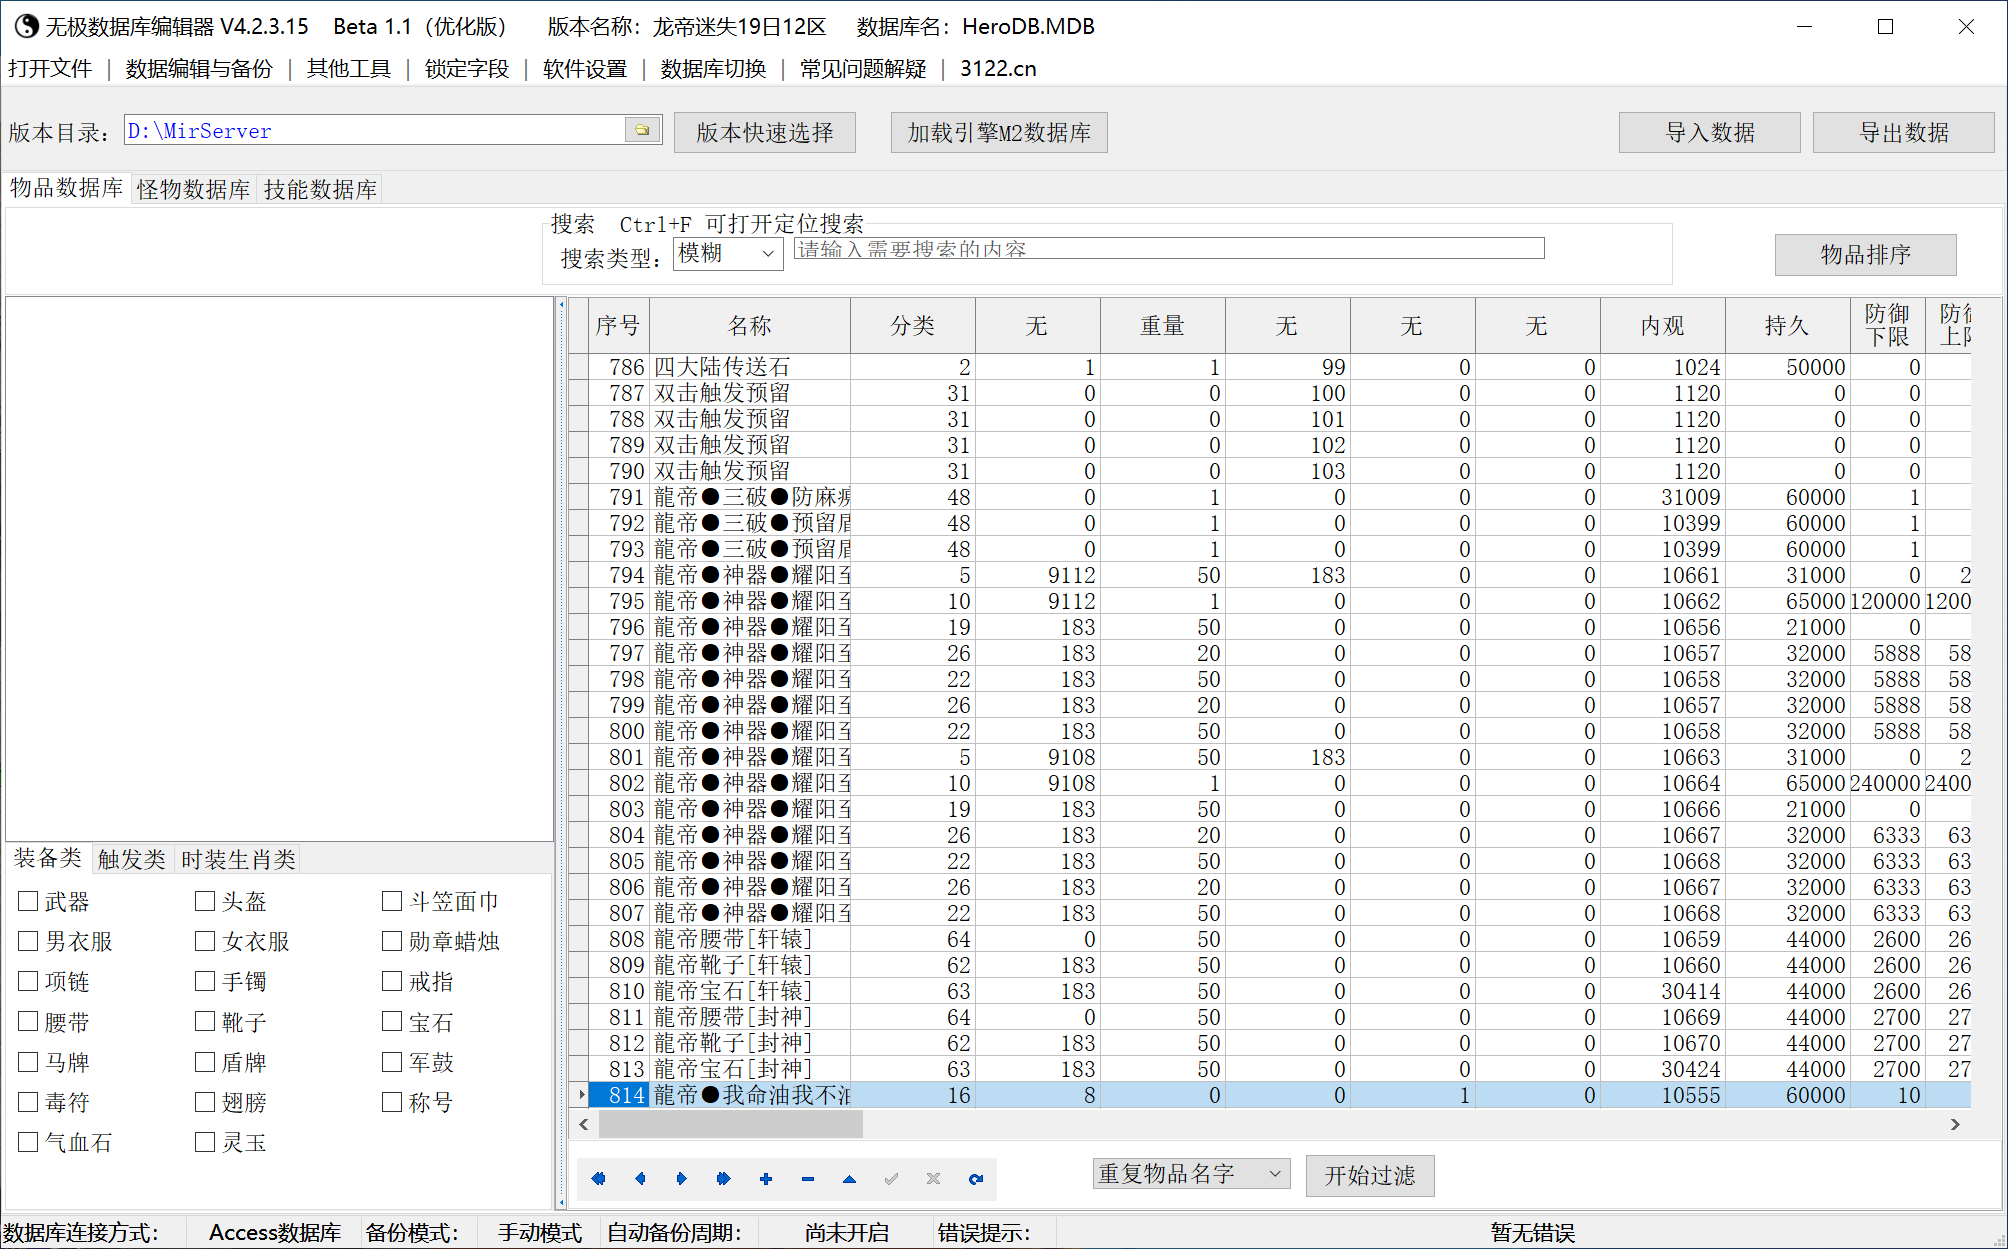Image resolution: width=2008 pixels, height=1249 pixels.
Task: Browse for folder beside version directory
Action: pos(642,130)
